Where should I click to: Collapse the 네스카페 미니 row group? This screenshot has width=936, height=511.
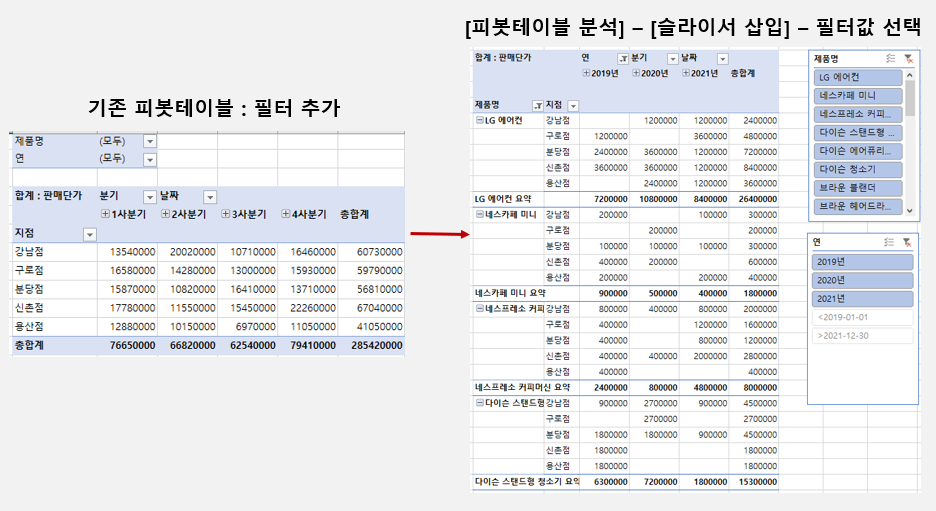[x=479, y=214]
